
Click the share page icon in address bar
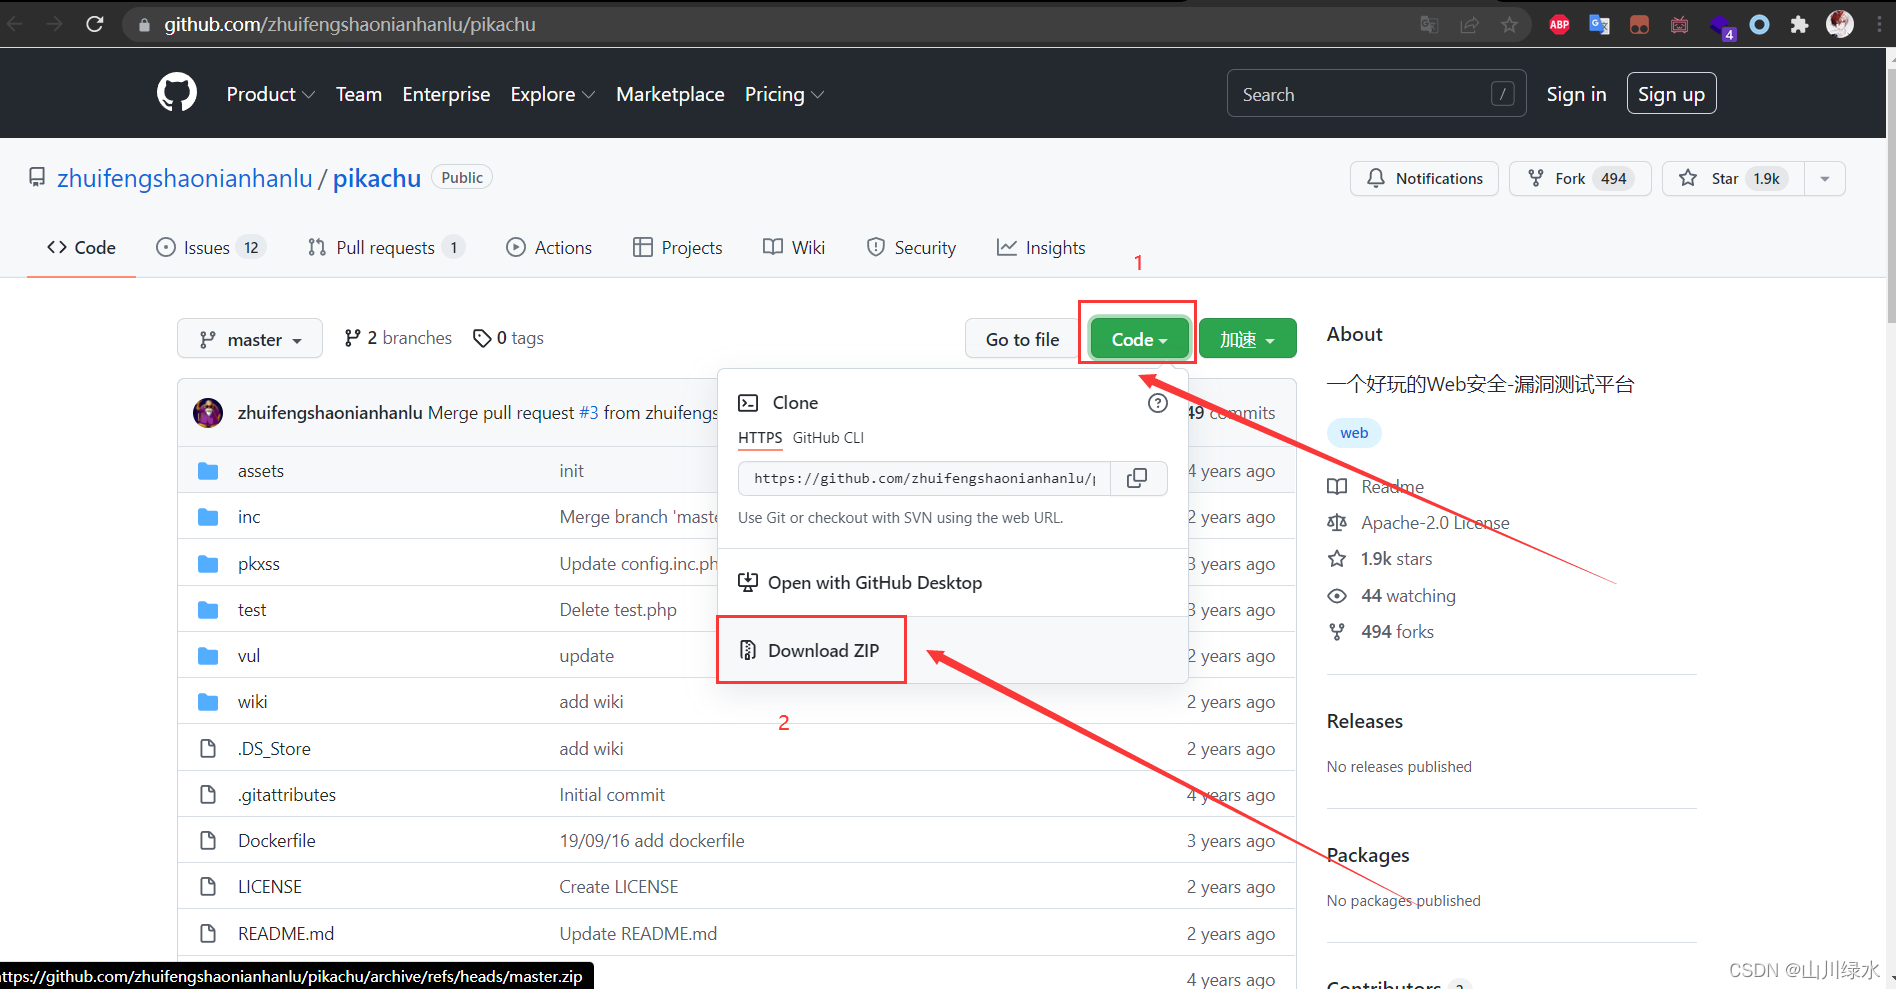click(1469, 25)
